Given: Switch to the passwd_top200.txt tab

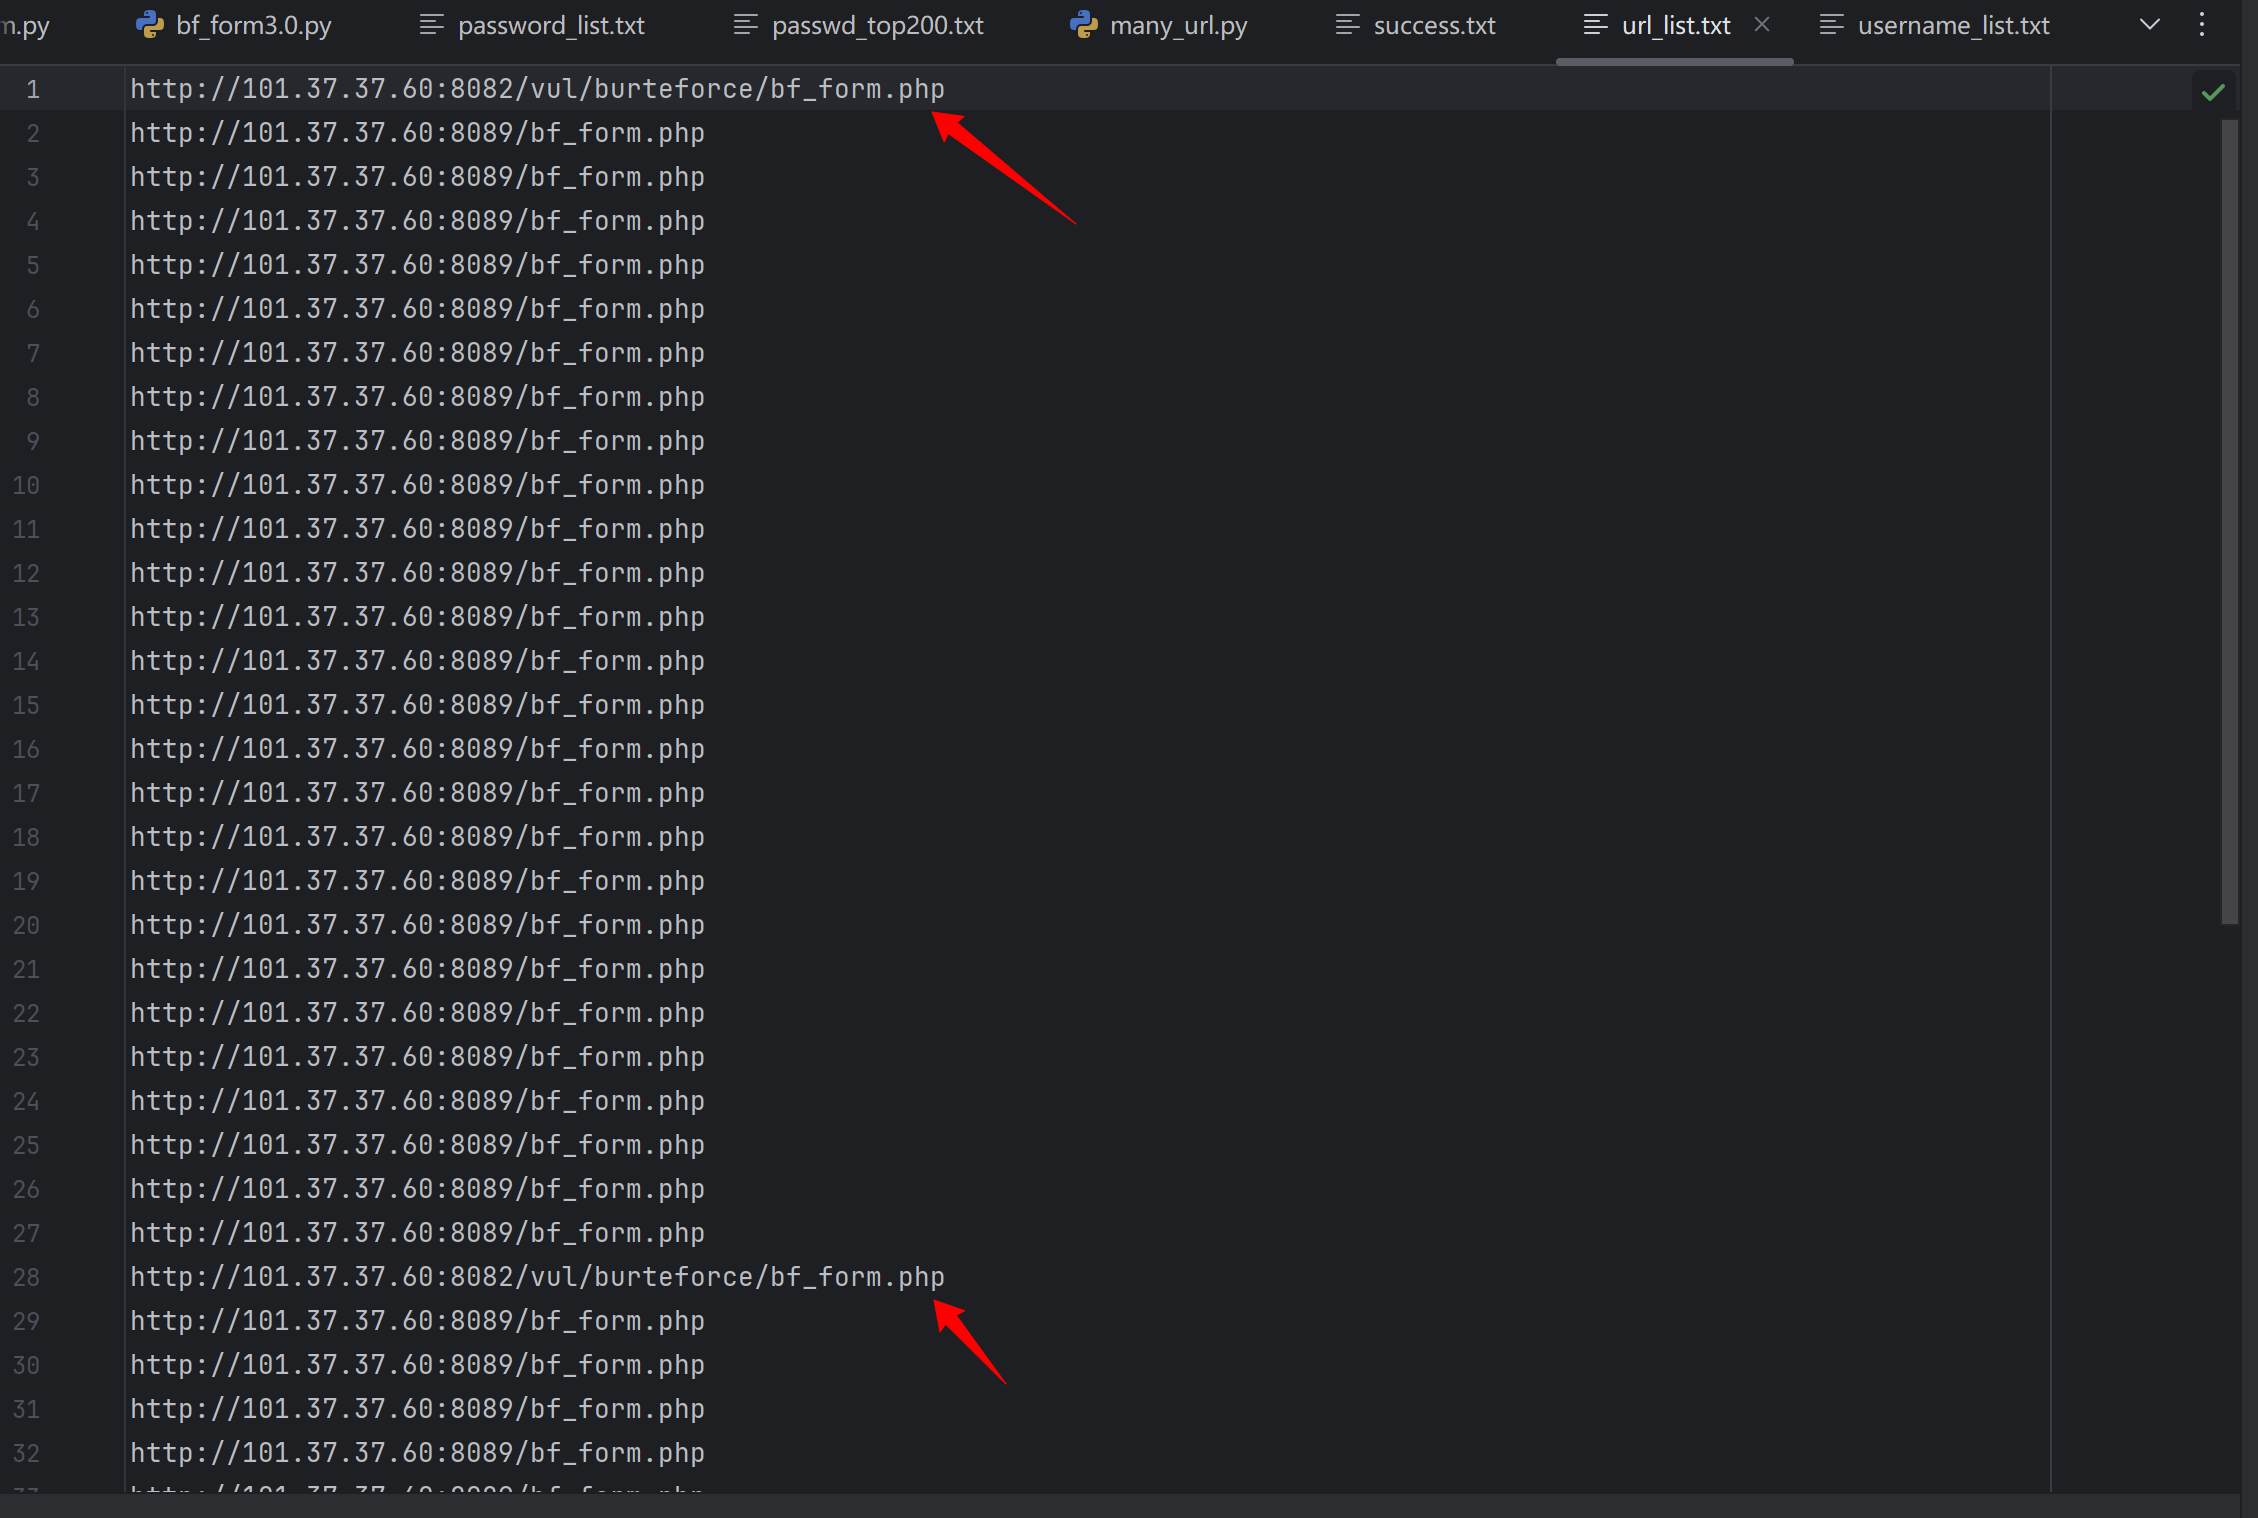Looking at the screenshot, I should pyautogui.click(x=877, y=25).
